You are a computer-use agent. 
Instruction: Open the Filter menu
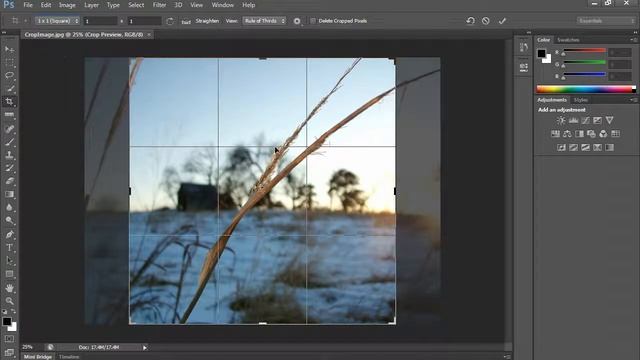[x=159, y=5]
